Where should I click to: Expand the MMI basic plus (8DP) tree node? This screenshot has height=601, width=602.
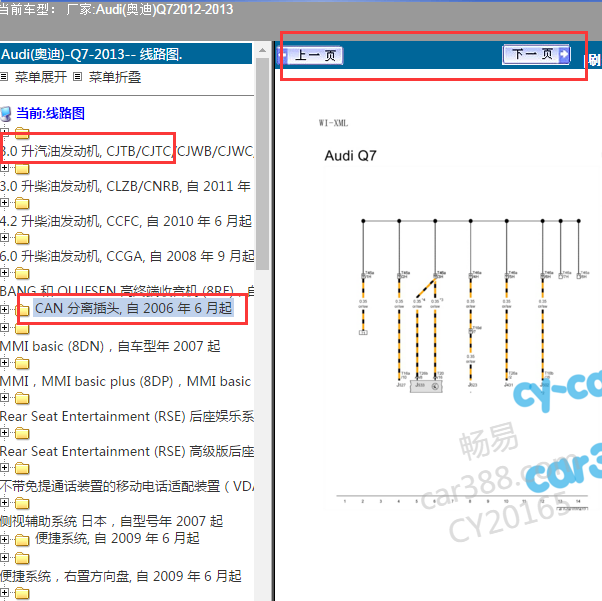[x=4, y=362]
